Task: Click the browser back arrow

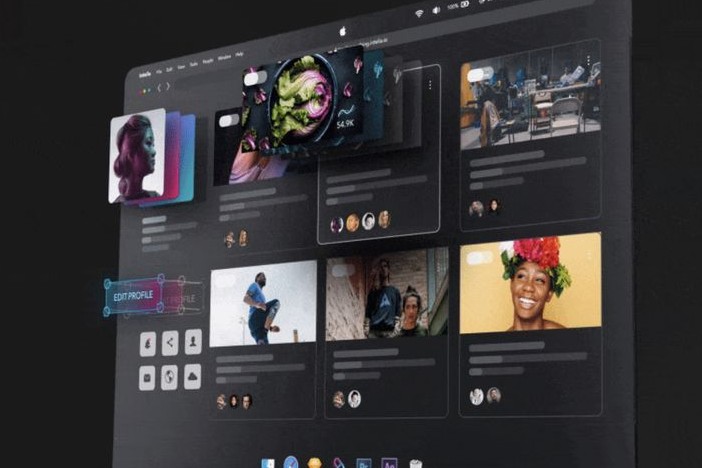Action: [x=158, y=88]
